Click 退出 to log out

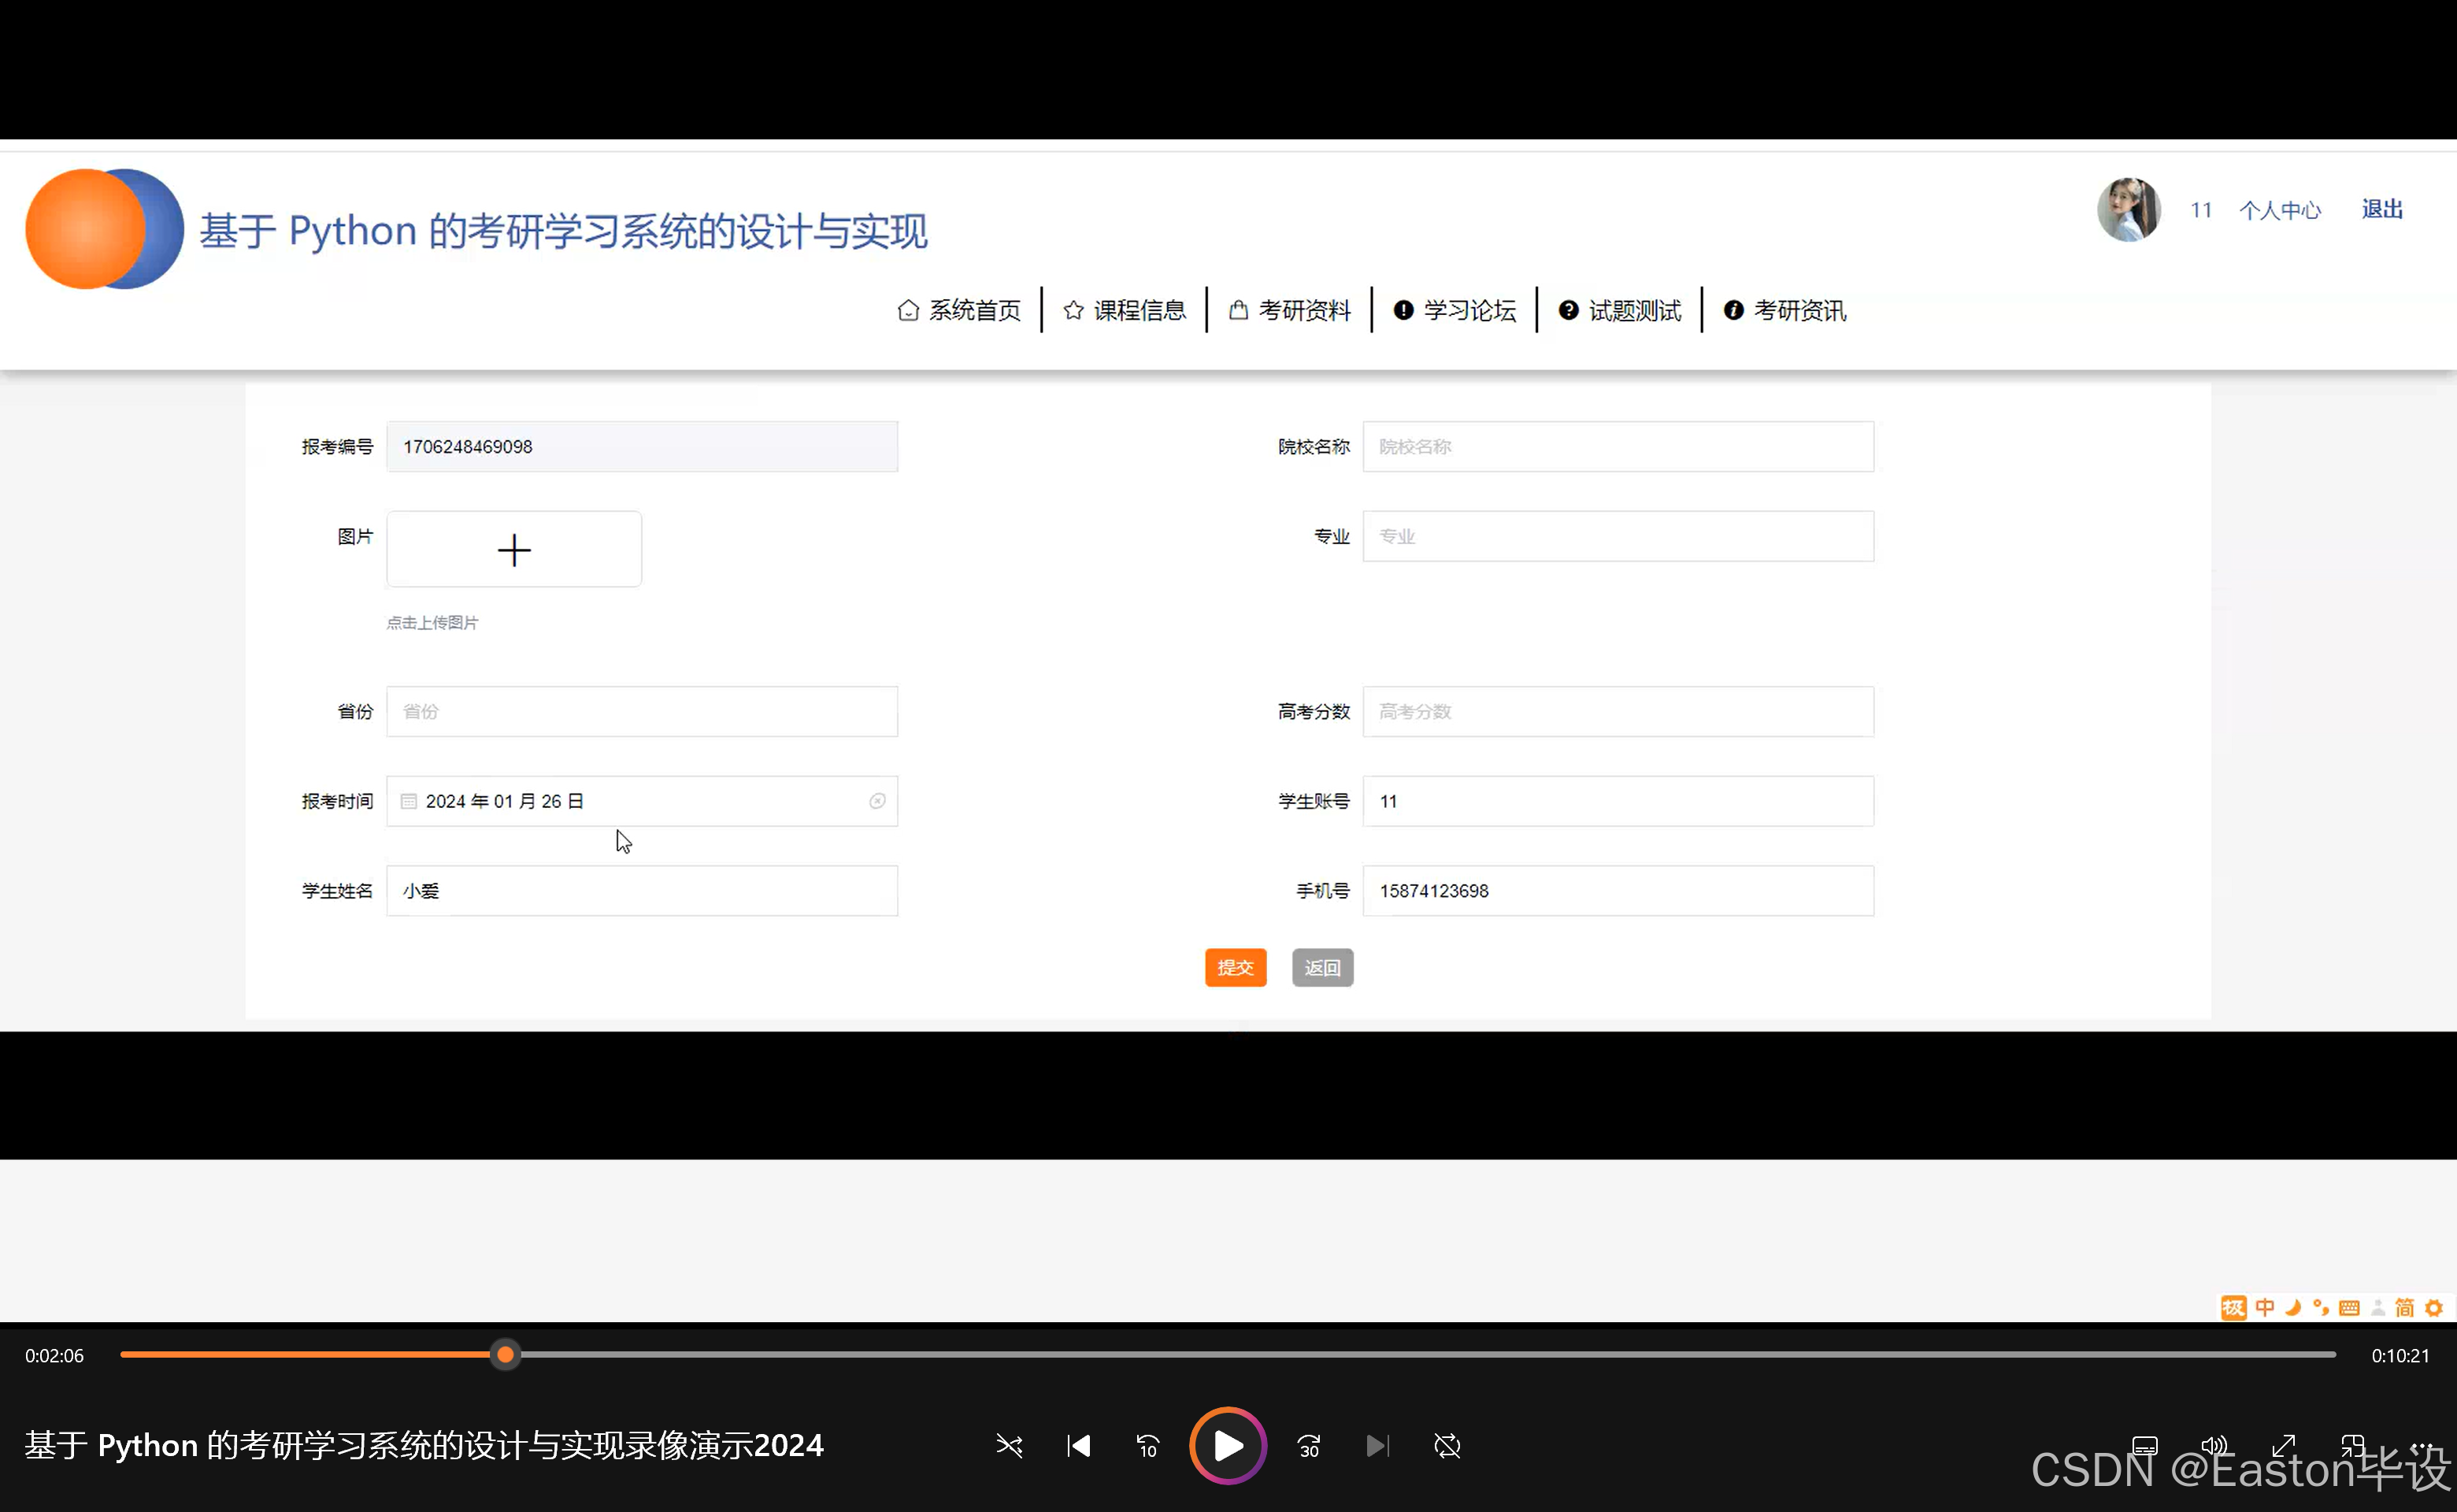2382,209
